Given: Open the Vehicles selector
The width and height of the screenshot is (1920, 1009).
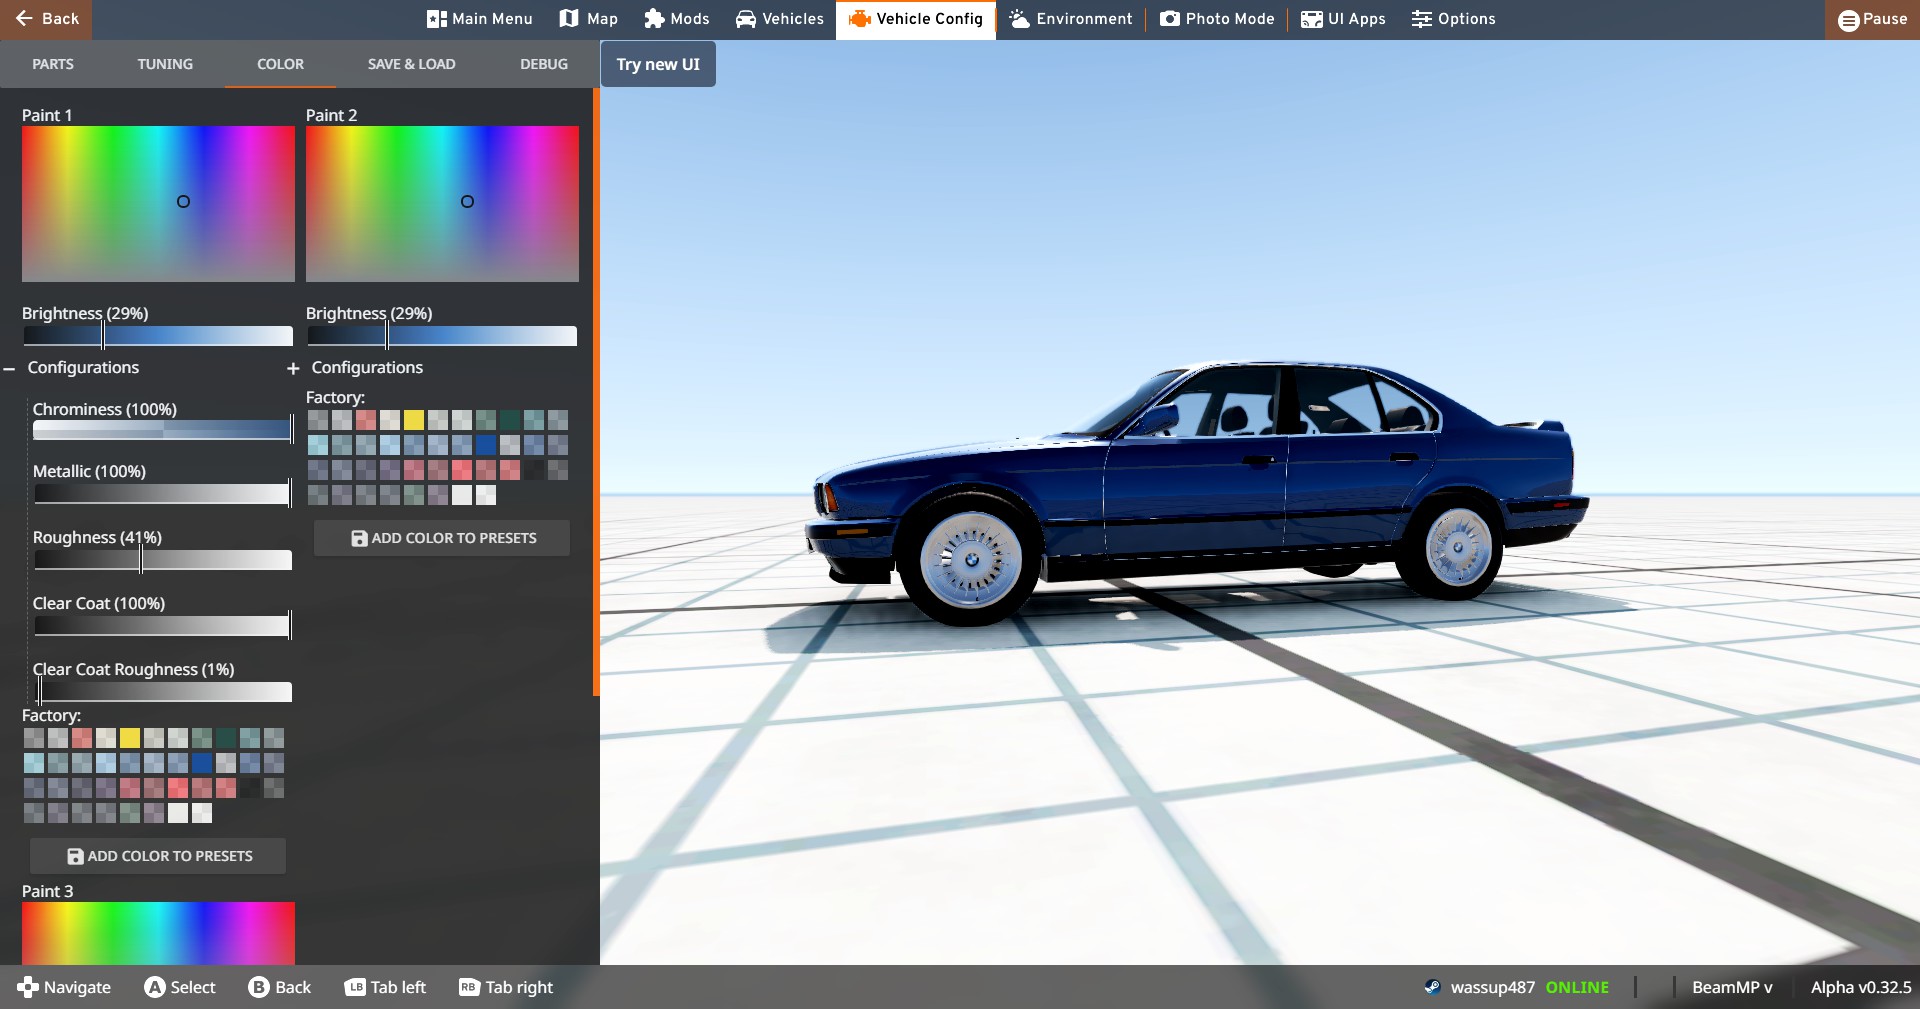Looking at the screenshot, I should tap(780, 19).
